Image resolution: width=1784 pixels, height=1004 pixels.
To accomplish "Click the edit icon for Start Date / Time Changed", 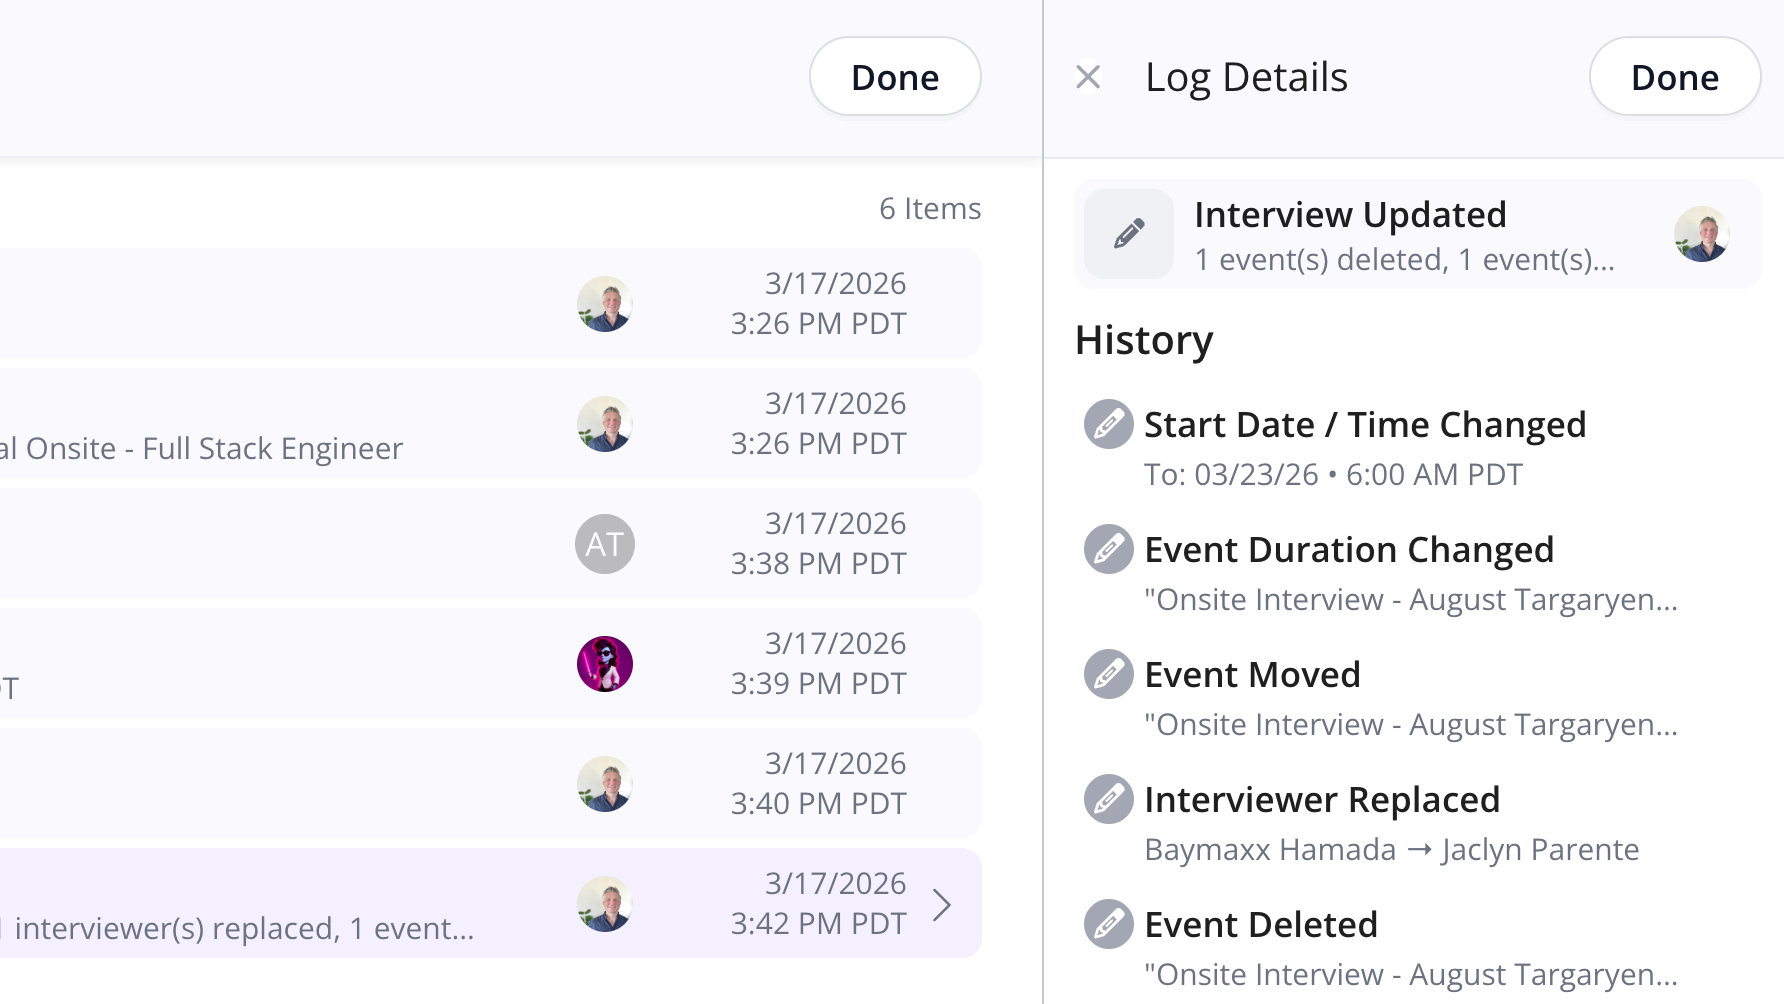I will 1108,424.
